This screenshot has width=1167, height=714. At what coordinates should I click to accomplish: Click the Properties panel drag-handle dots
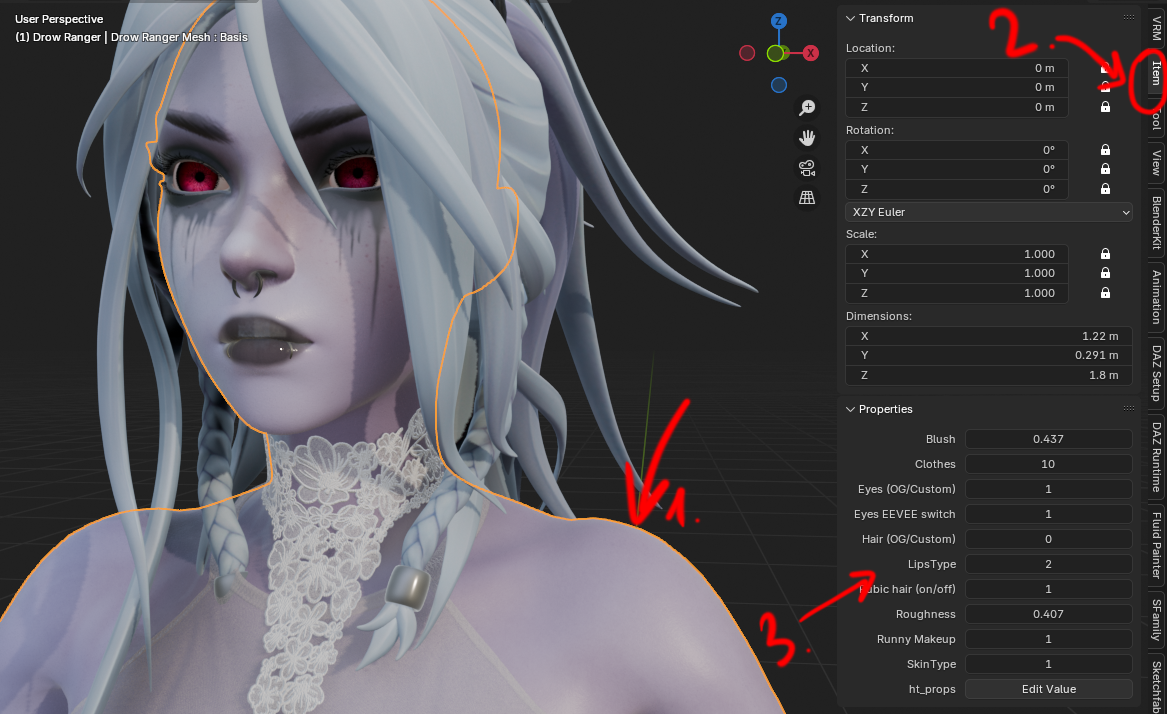(x=1129, y=409)
